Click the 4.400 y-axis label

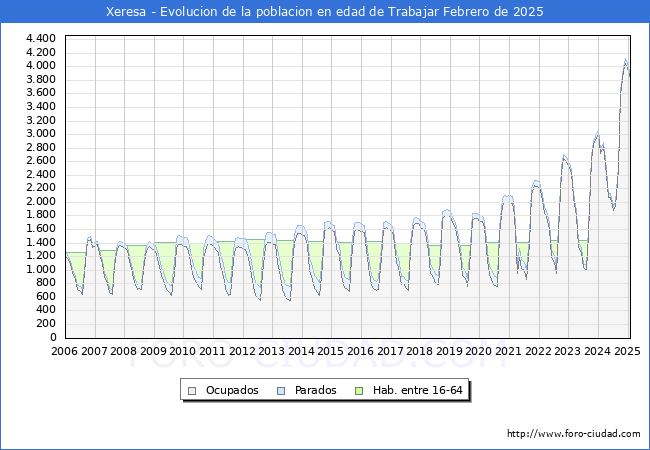click(41, 39)
